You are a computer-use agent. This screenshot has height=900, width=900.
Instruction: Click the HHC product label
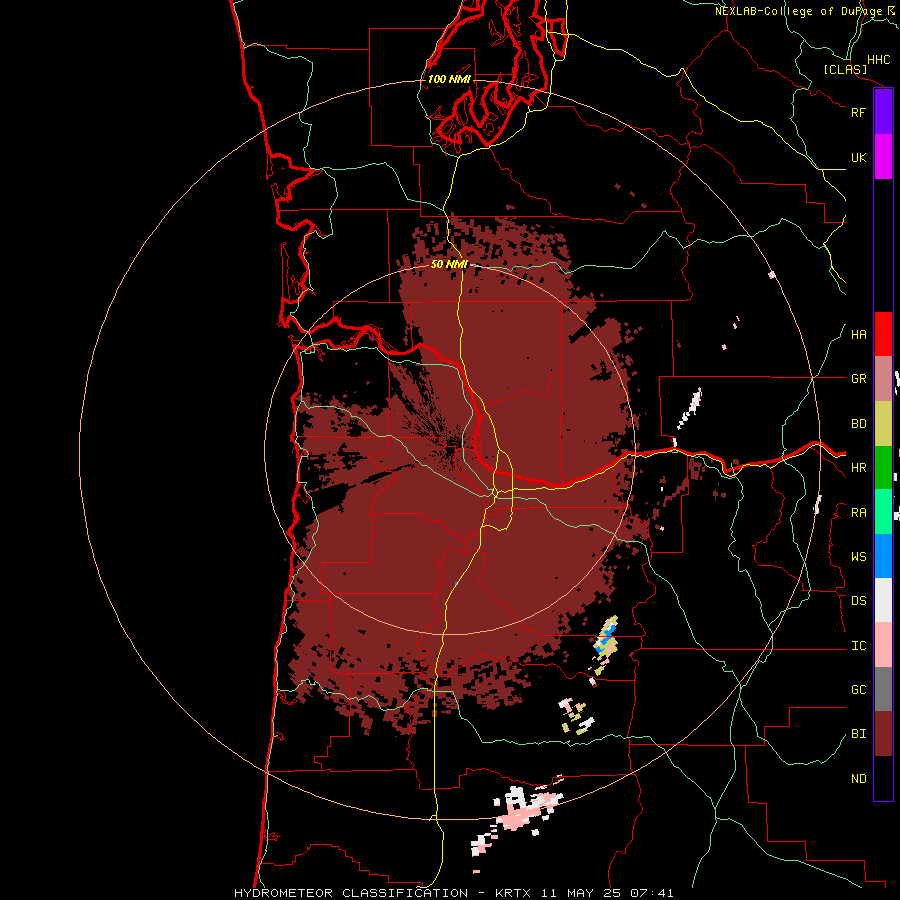tap(879, 60)
